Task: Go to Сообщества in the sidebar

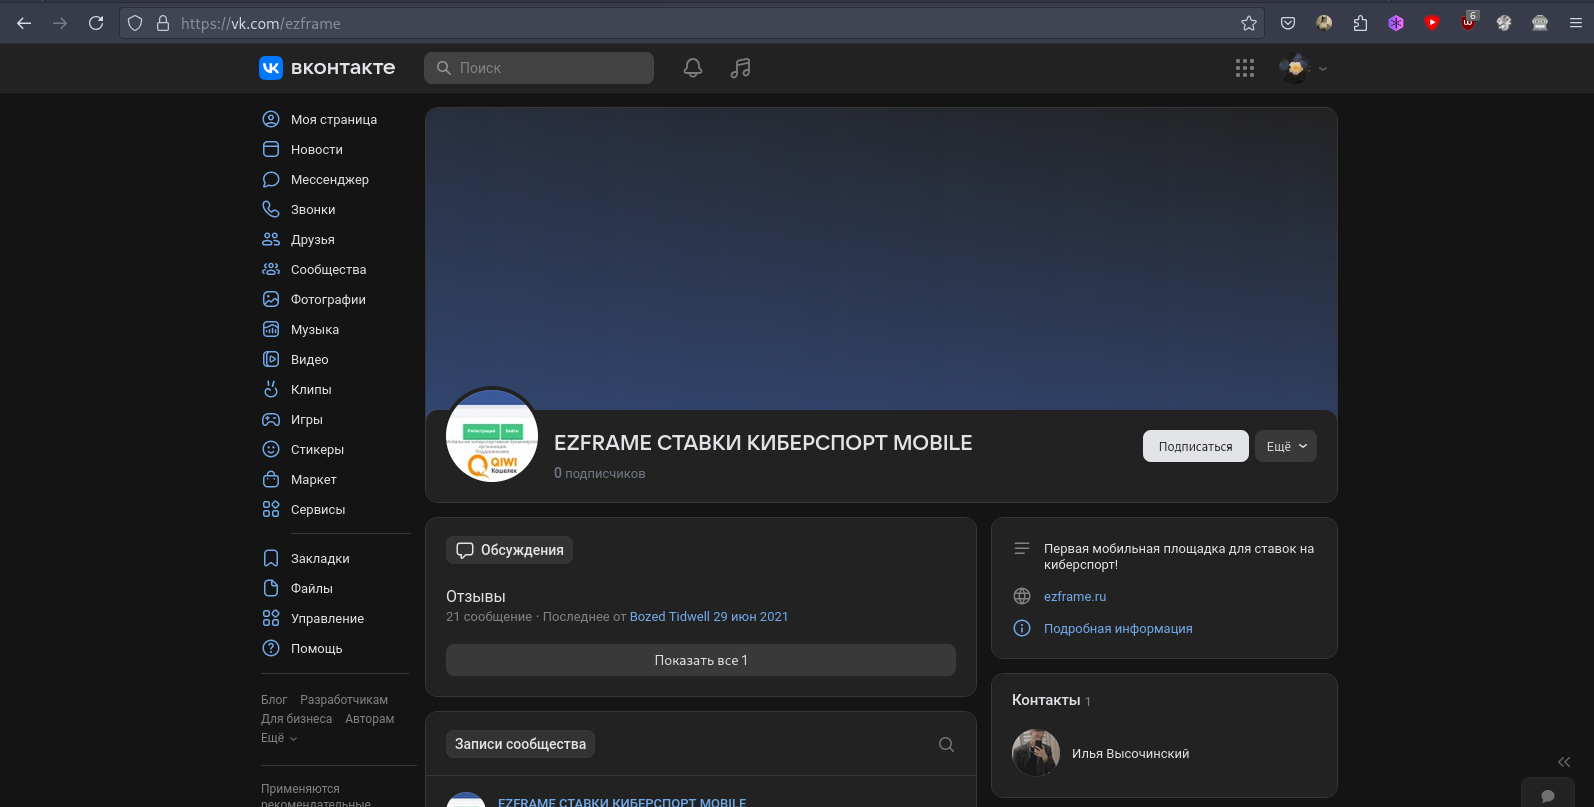Action: pos(328,270)
